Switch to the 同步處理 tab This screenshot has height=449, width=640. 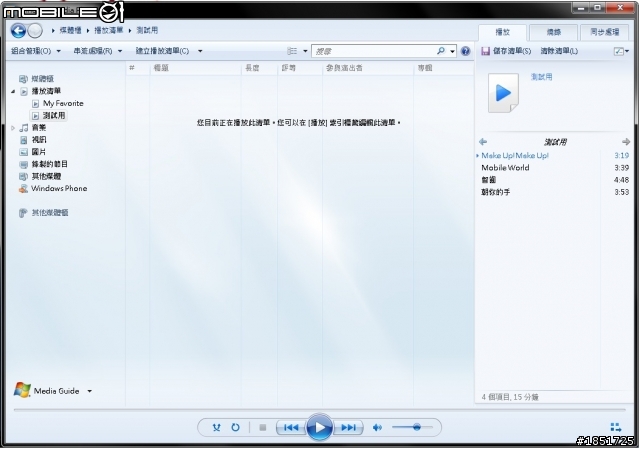point(604,32)
